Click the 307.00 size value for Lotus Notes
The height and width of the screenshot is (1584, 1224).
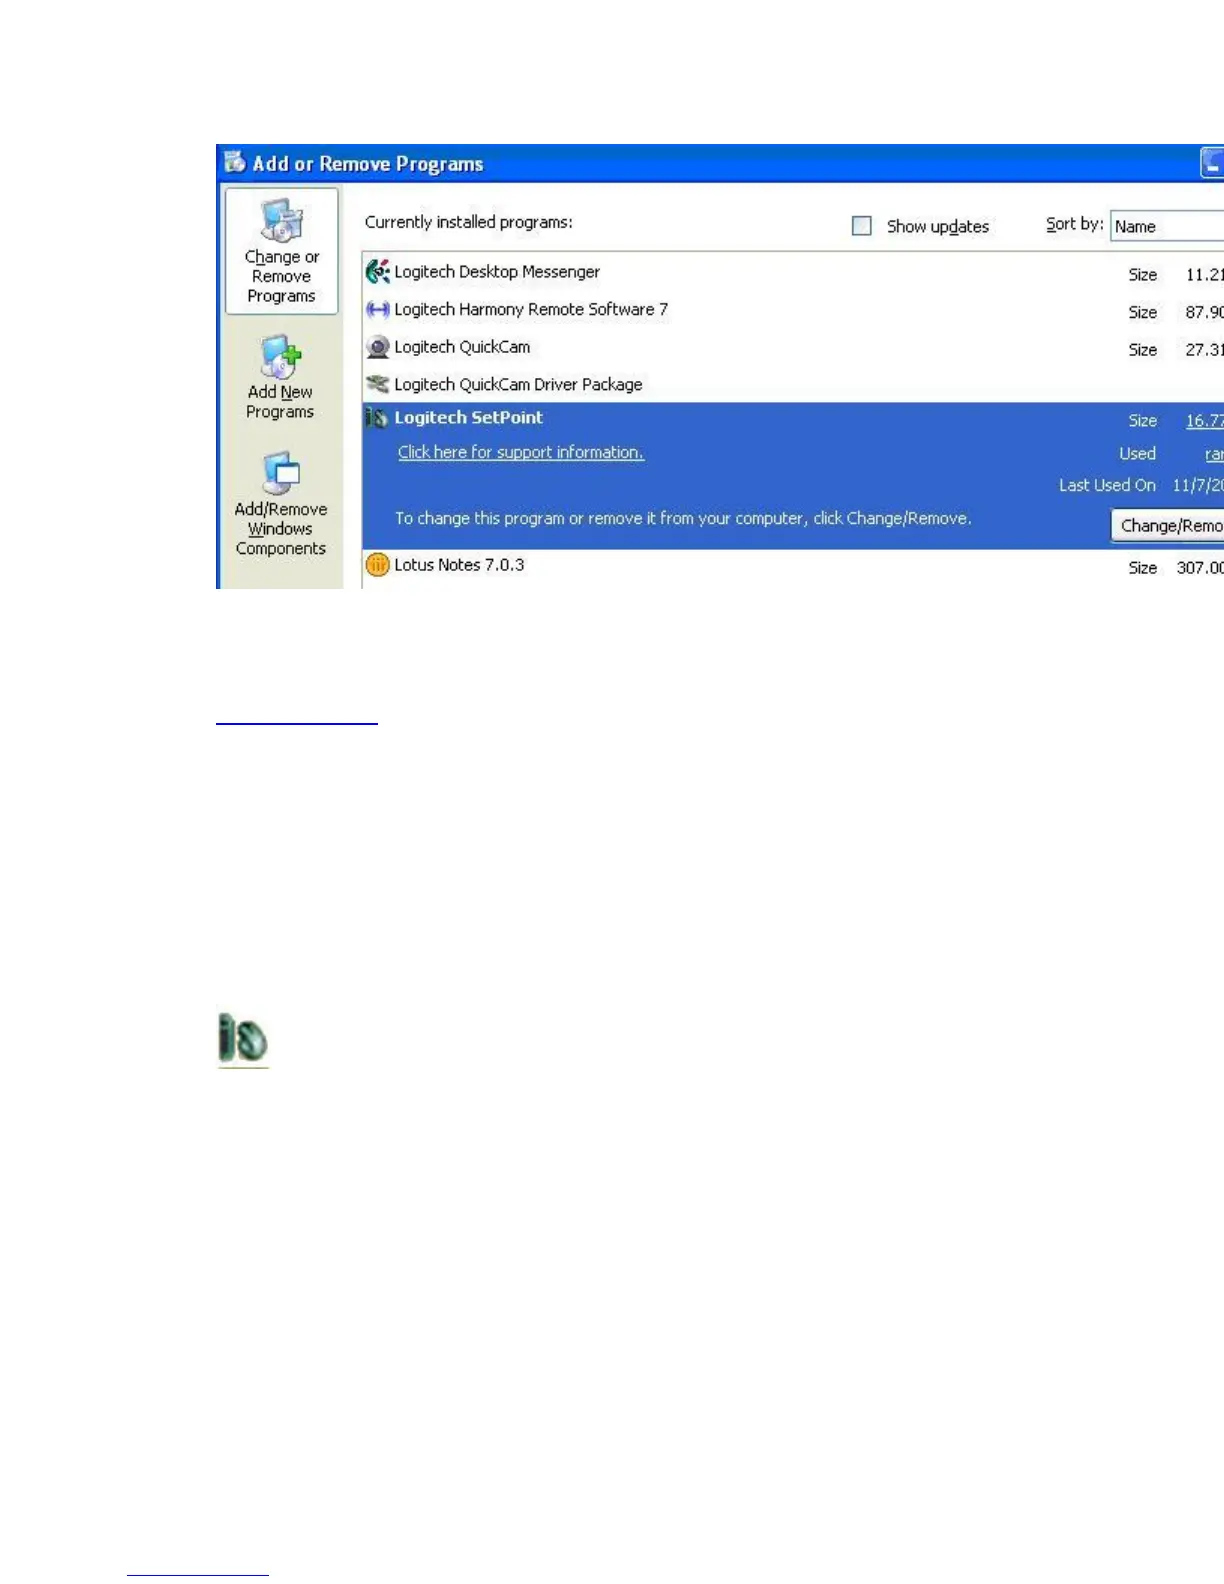1200,568
